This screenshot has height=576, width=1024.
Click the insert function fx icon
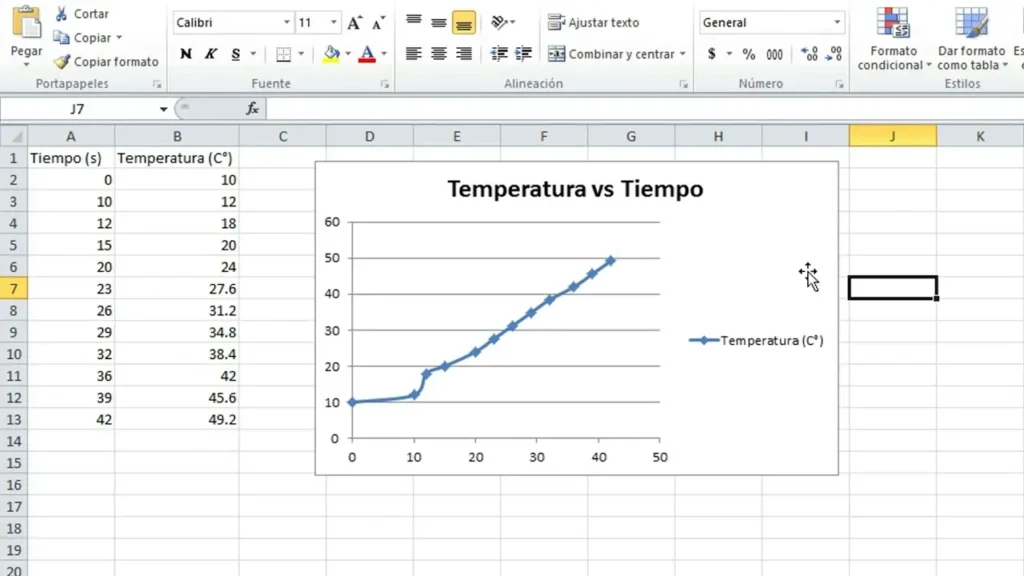(x=253, y=108)
